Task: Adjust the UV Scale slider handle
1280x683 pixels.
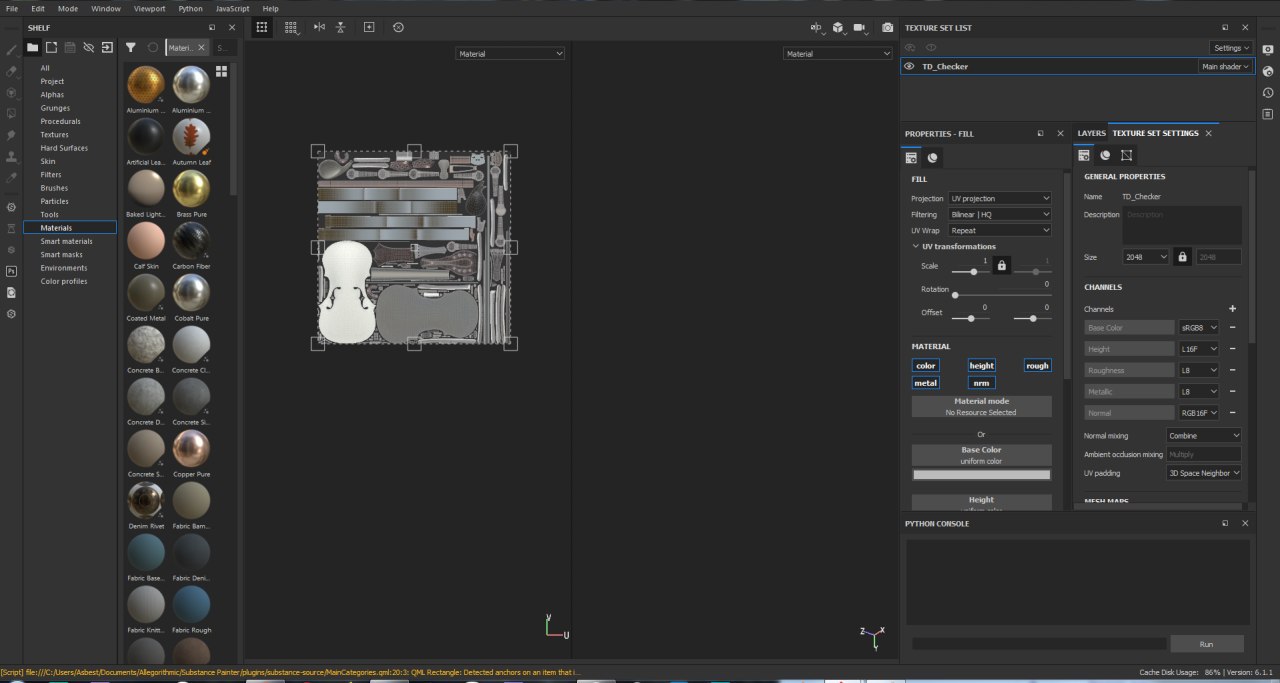Action: point(974,271)
